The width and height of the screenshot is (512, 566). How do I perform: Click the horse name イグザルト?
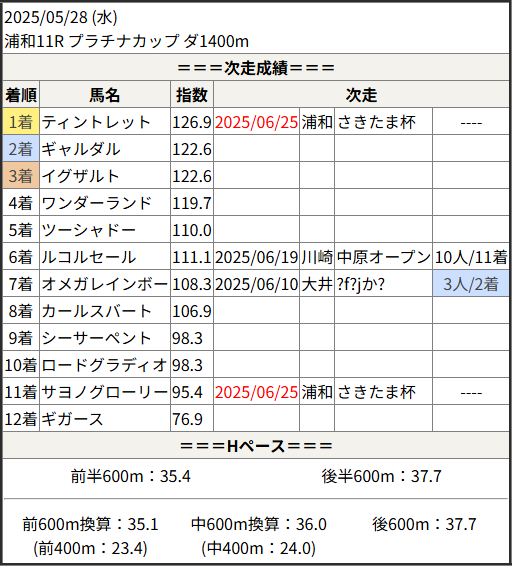pyautogui.click(x=80, y=176)
